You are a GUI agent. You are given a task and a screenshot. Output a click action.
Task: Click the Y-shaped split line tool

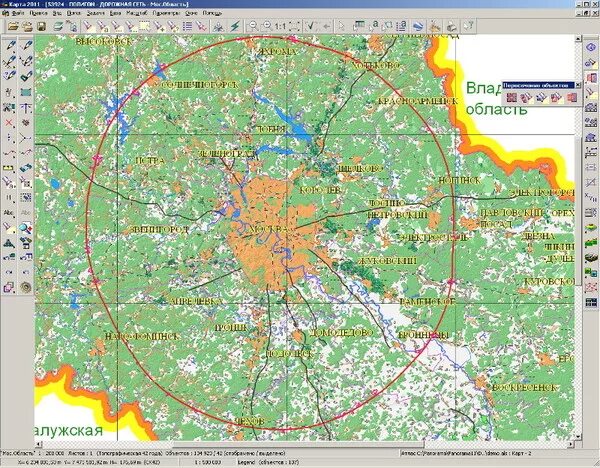click(26, 138)
